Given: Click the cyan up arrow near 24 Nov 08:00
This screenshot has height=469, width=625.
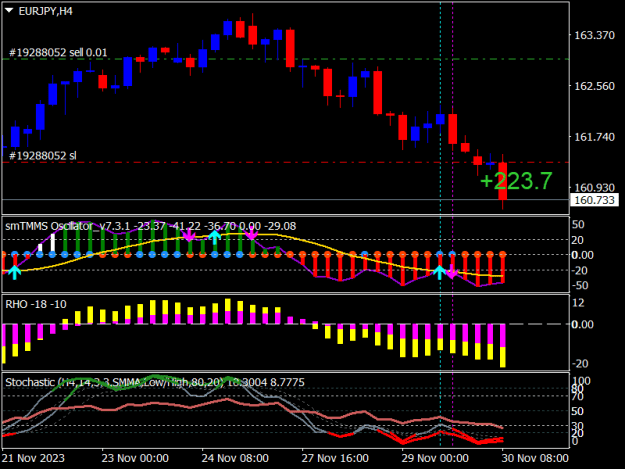Looking at the screenshot, I should tap(215, 237).
